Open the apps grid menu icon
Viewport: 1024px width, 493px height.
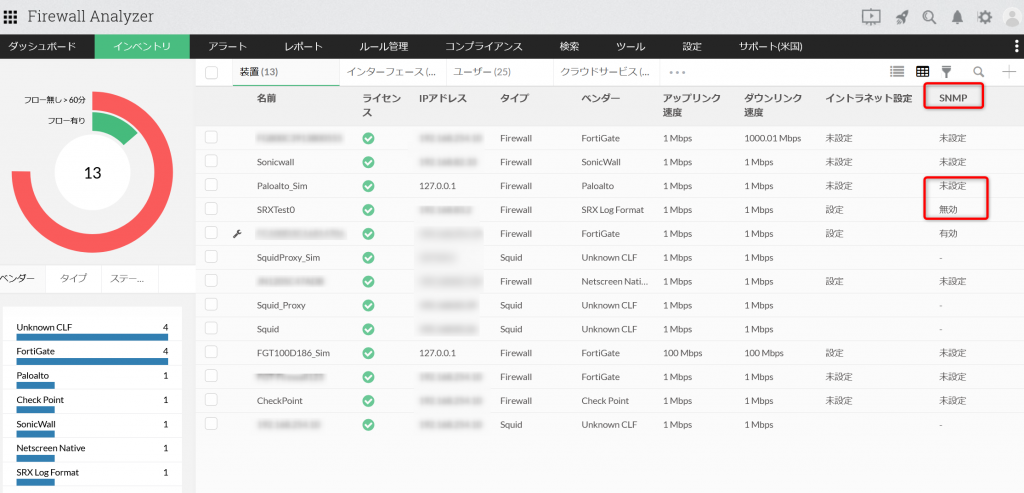click(x=12, y=17)
